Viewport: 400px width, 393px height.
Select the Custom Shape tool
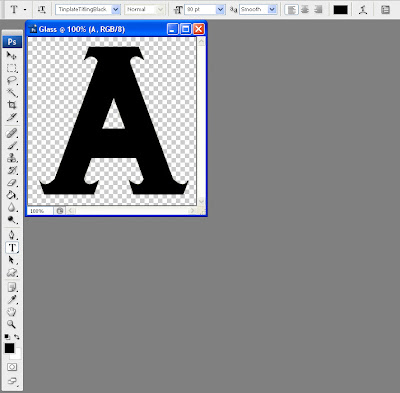tap(12, 272)
